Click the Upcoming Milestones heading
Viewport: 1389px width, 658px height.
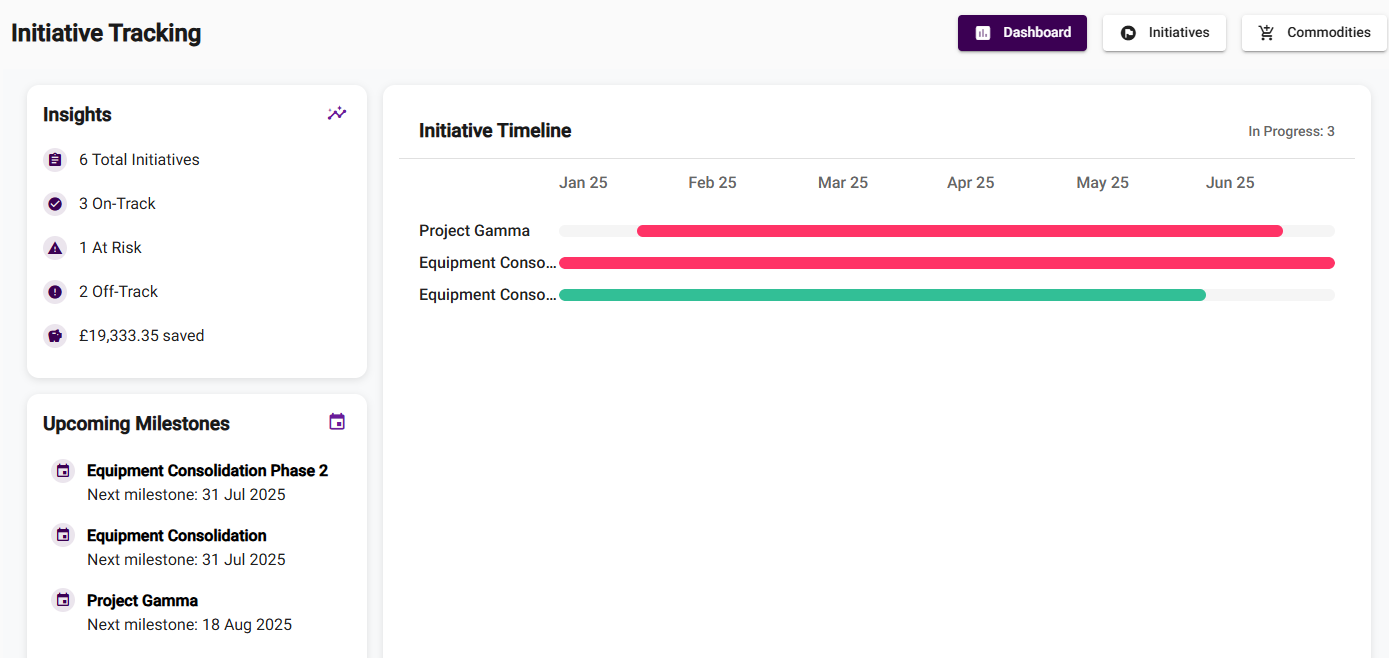point(136,424)
